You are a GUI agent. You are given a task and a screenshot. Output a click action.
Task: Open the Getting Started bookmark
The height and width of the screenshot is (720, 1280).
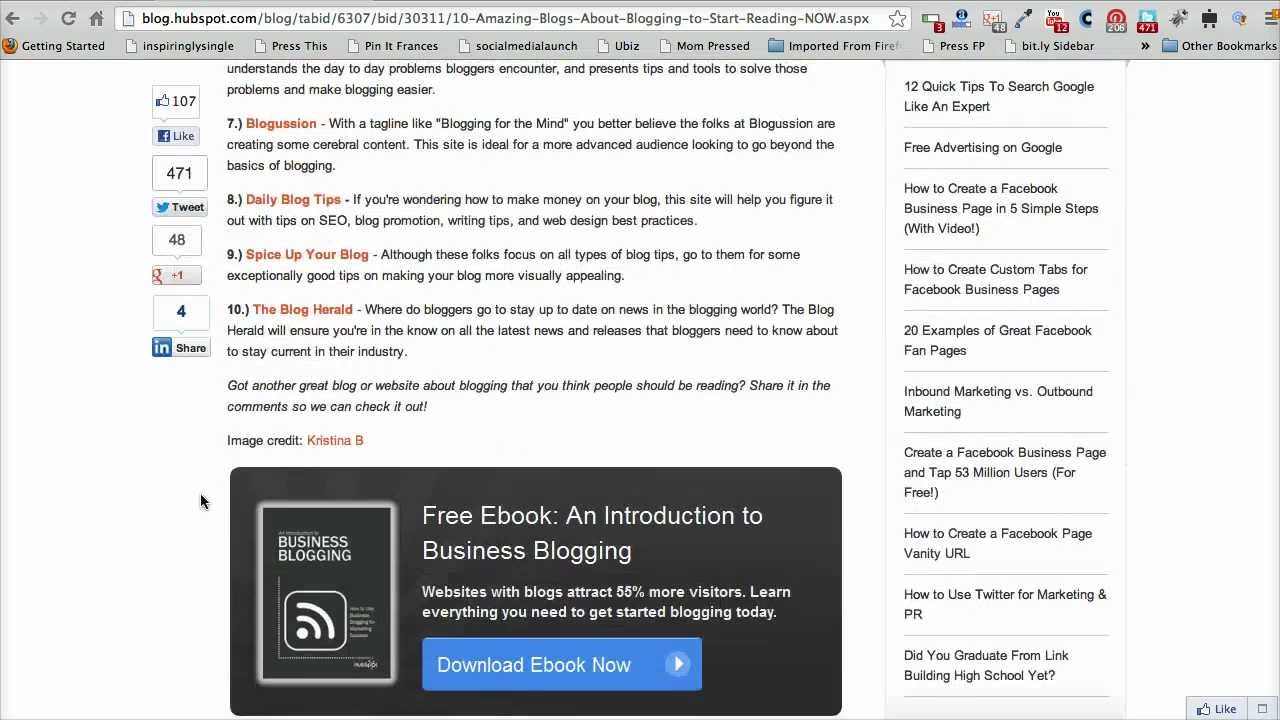click(53, 46)
